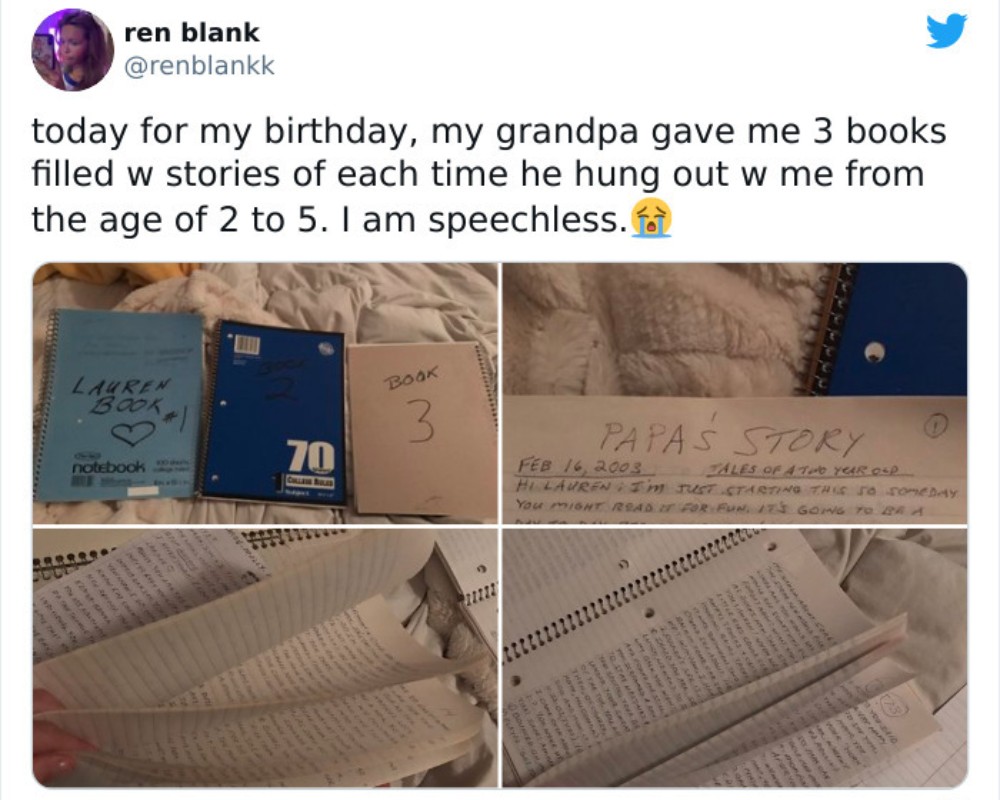The image size is (1000, 800).
Task: Open the bottom-right notebook pages photo
Action: (735, 658)
